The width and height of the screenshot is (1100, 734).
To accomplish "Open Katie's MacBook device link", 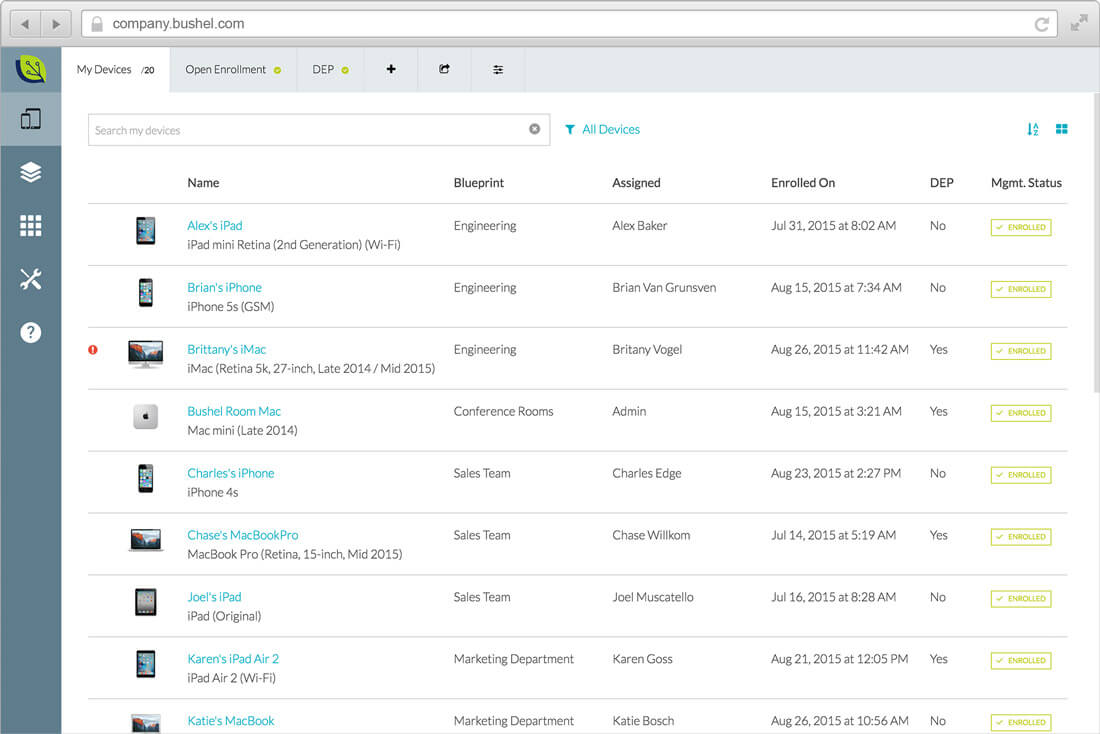I will coord(231,721).
